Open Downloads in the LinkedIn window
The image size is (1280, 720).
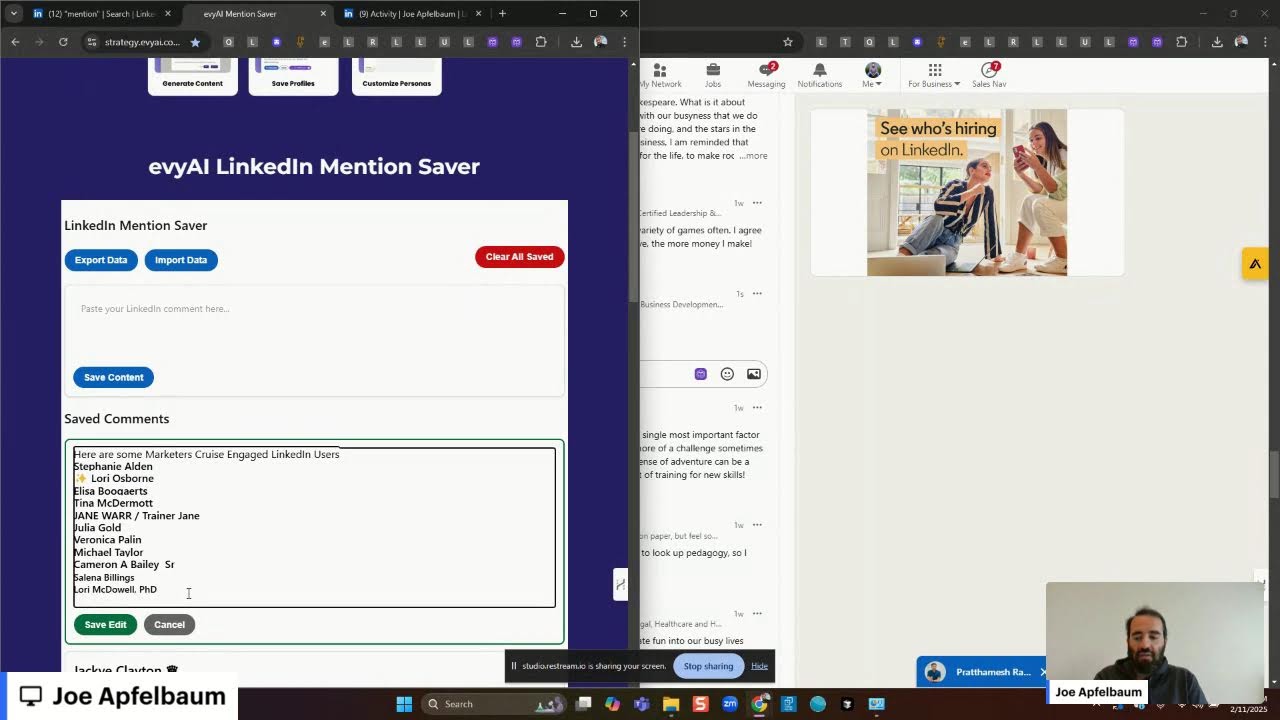pos(1217,42)
